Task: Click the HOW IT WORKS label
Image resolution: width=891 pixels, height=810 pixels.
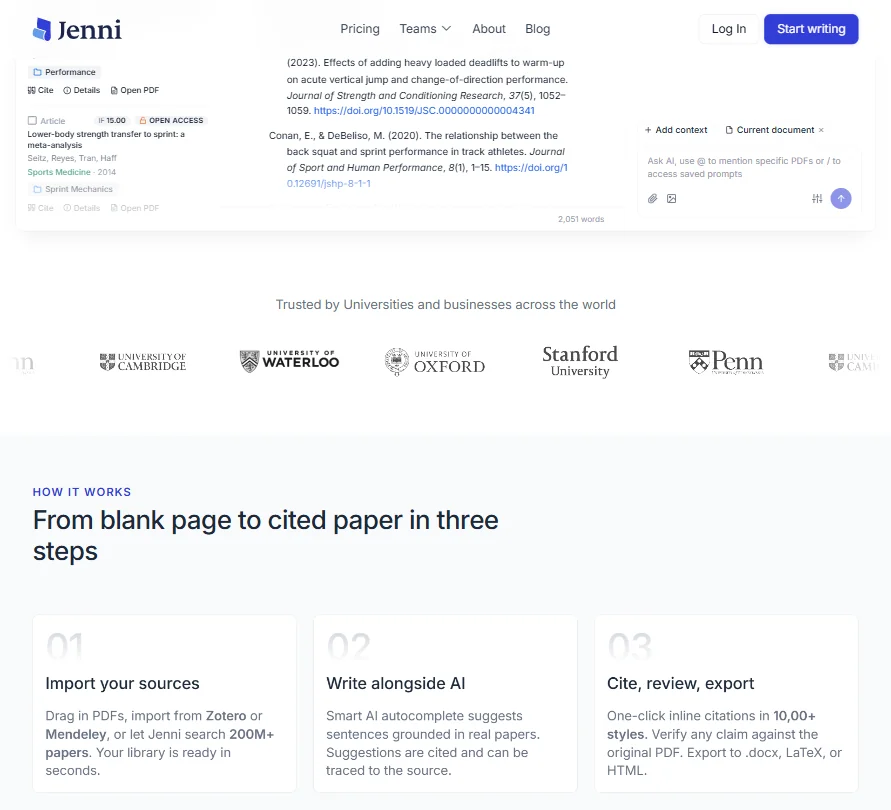Action: click(82, 492)
